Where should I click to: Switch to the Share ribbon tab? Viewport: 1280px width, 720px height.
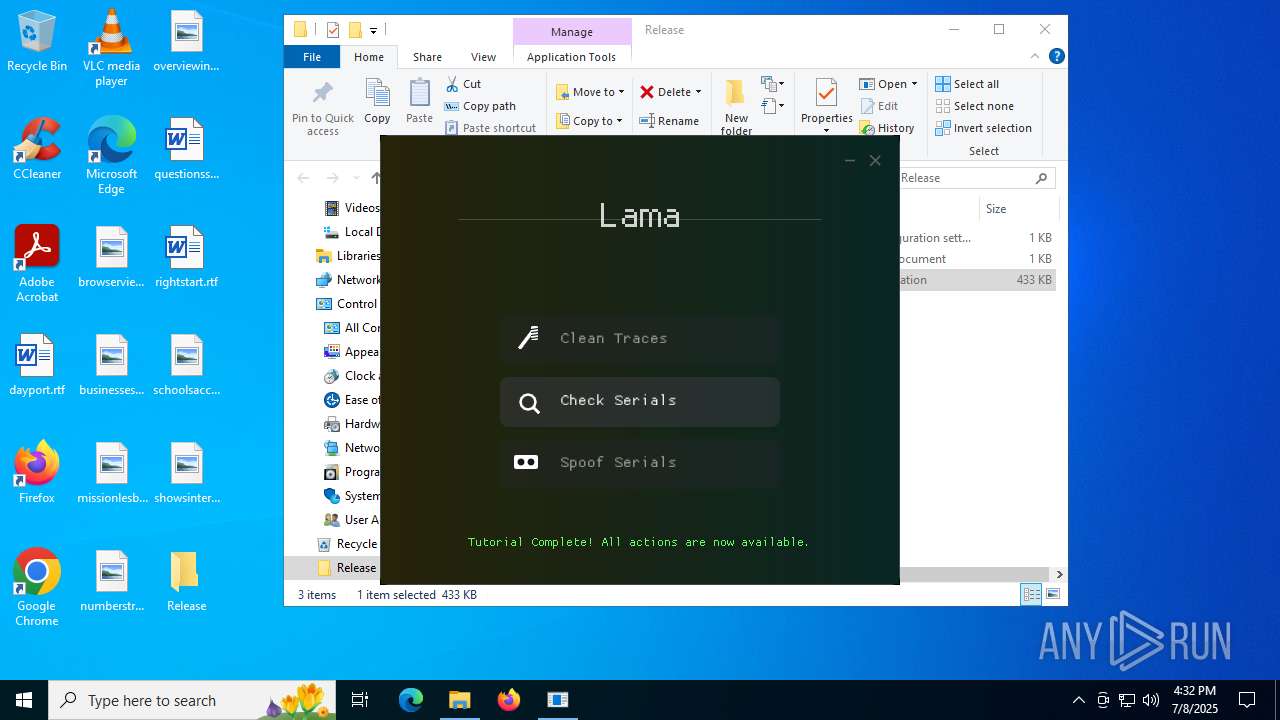(427, 57)
